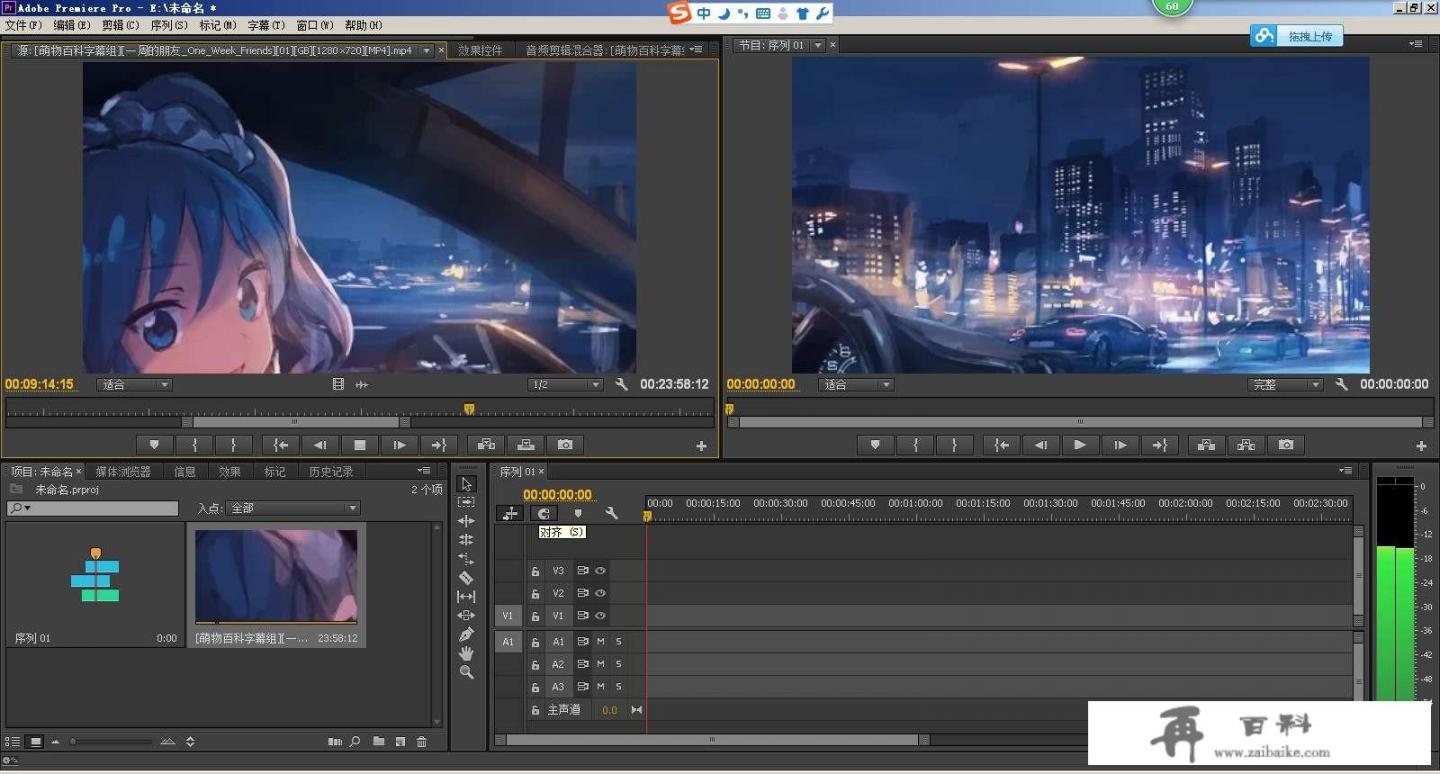The height and width of the screenshot is (774, 1440).
Task: Select the Track Select tool
Action: pos(466,502)
